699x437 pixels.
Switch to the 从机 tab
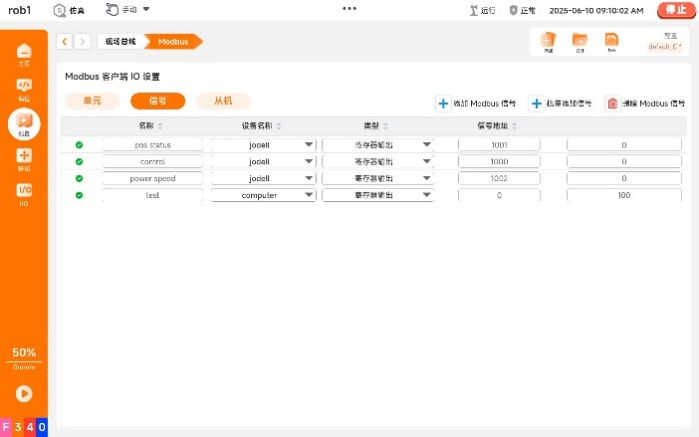223,101
